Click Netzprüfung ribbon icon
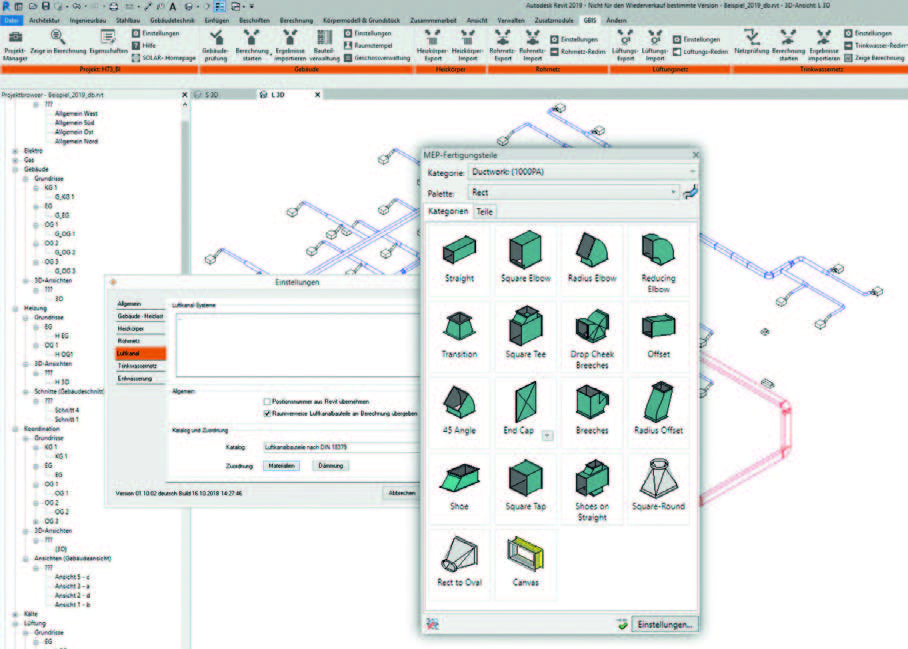 click(x=751, y=42)
